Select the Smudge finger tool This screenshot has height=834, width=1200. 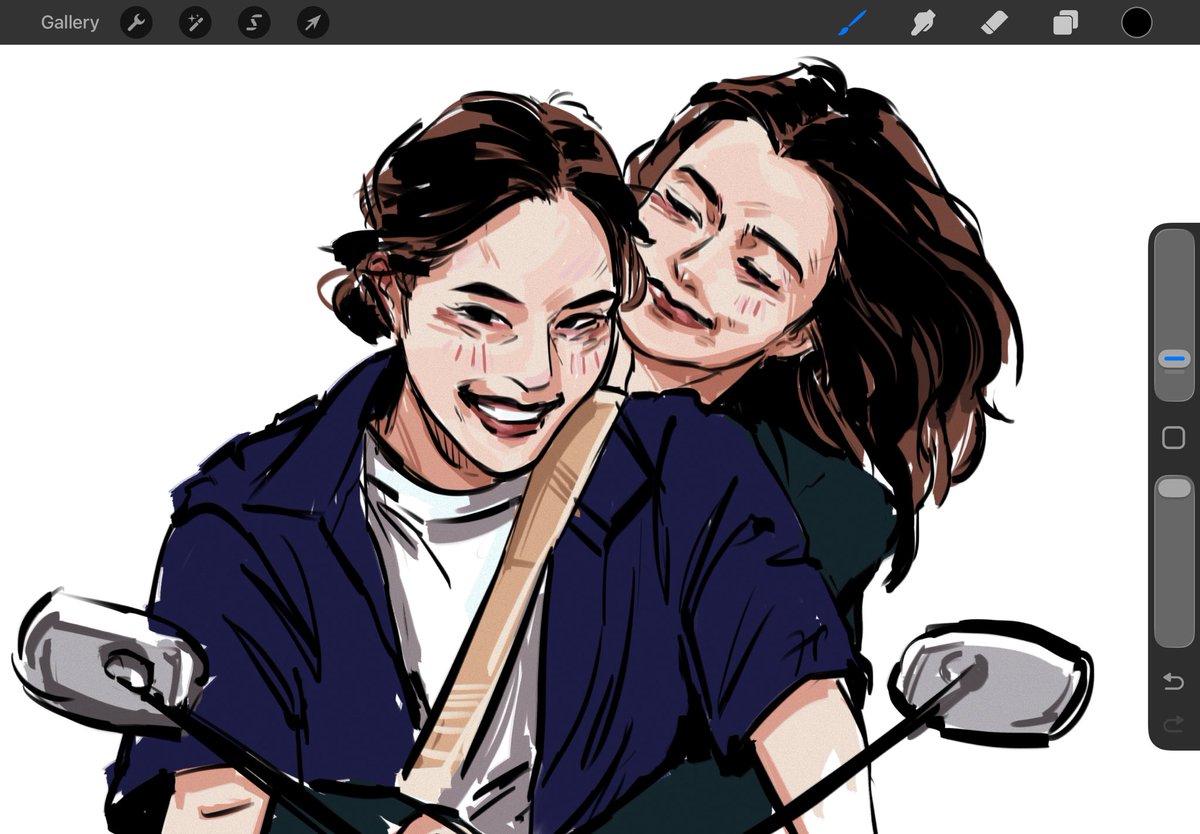click(x=923, y=22)
